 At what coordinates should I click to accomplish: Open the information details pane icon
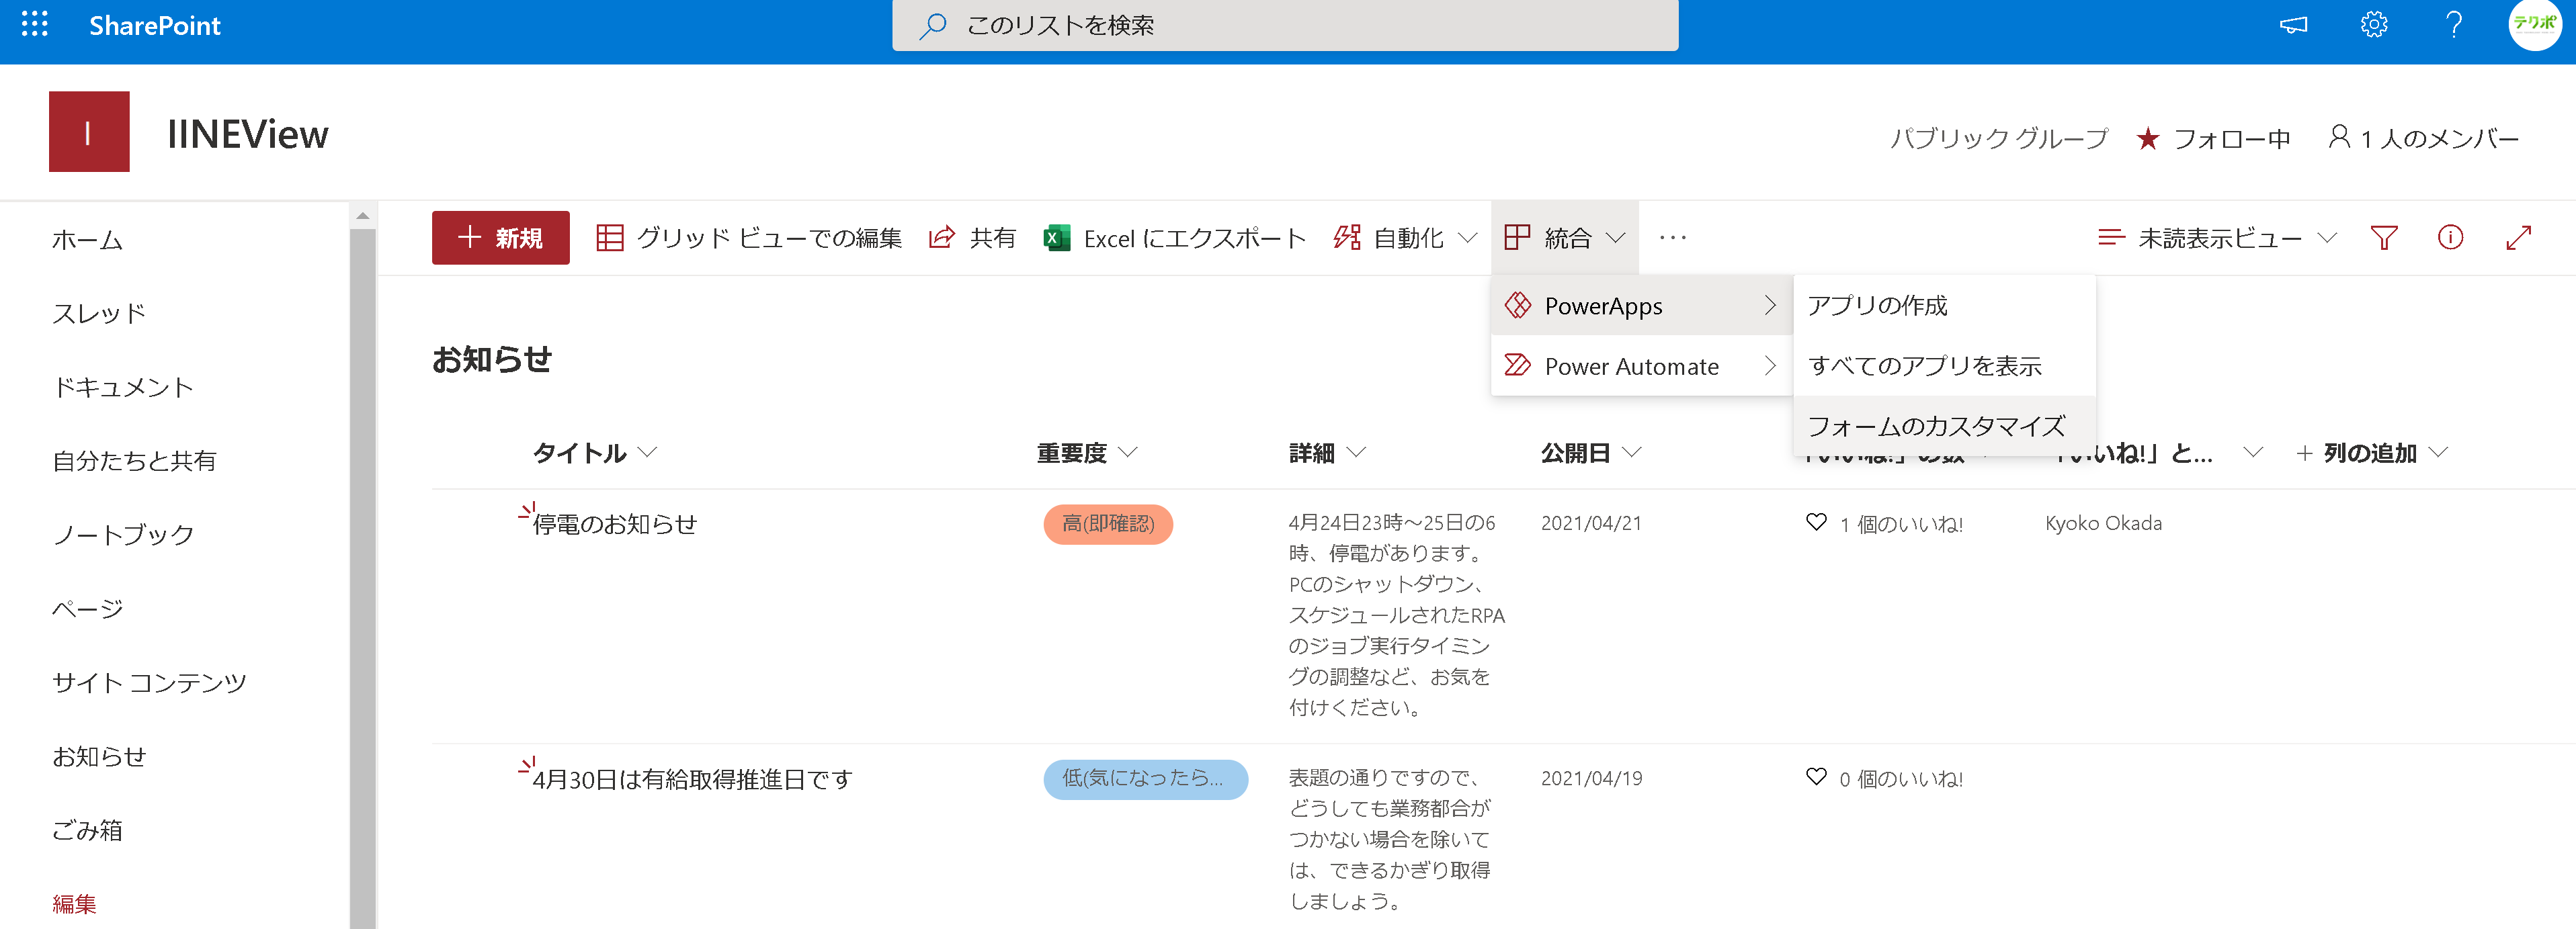point(2450,238)
